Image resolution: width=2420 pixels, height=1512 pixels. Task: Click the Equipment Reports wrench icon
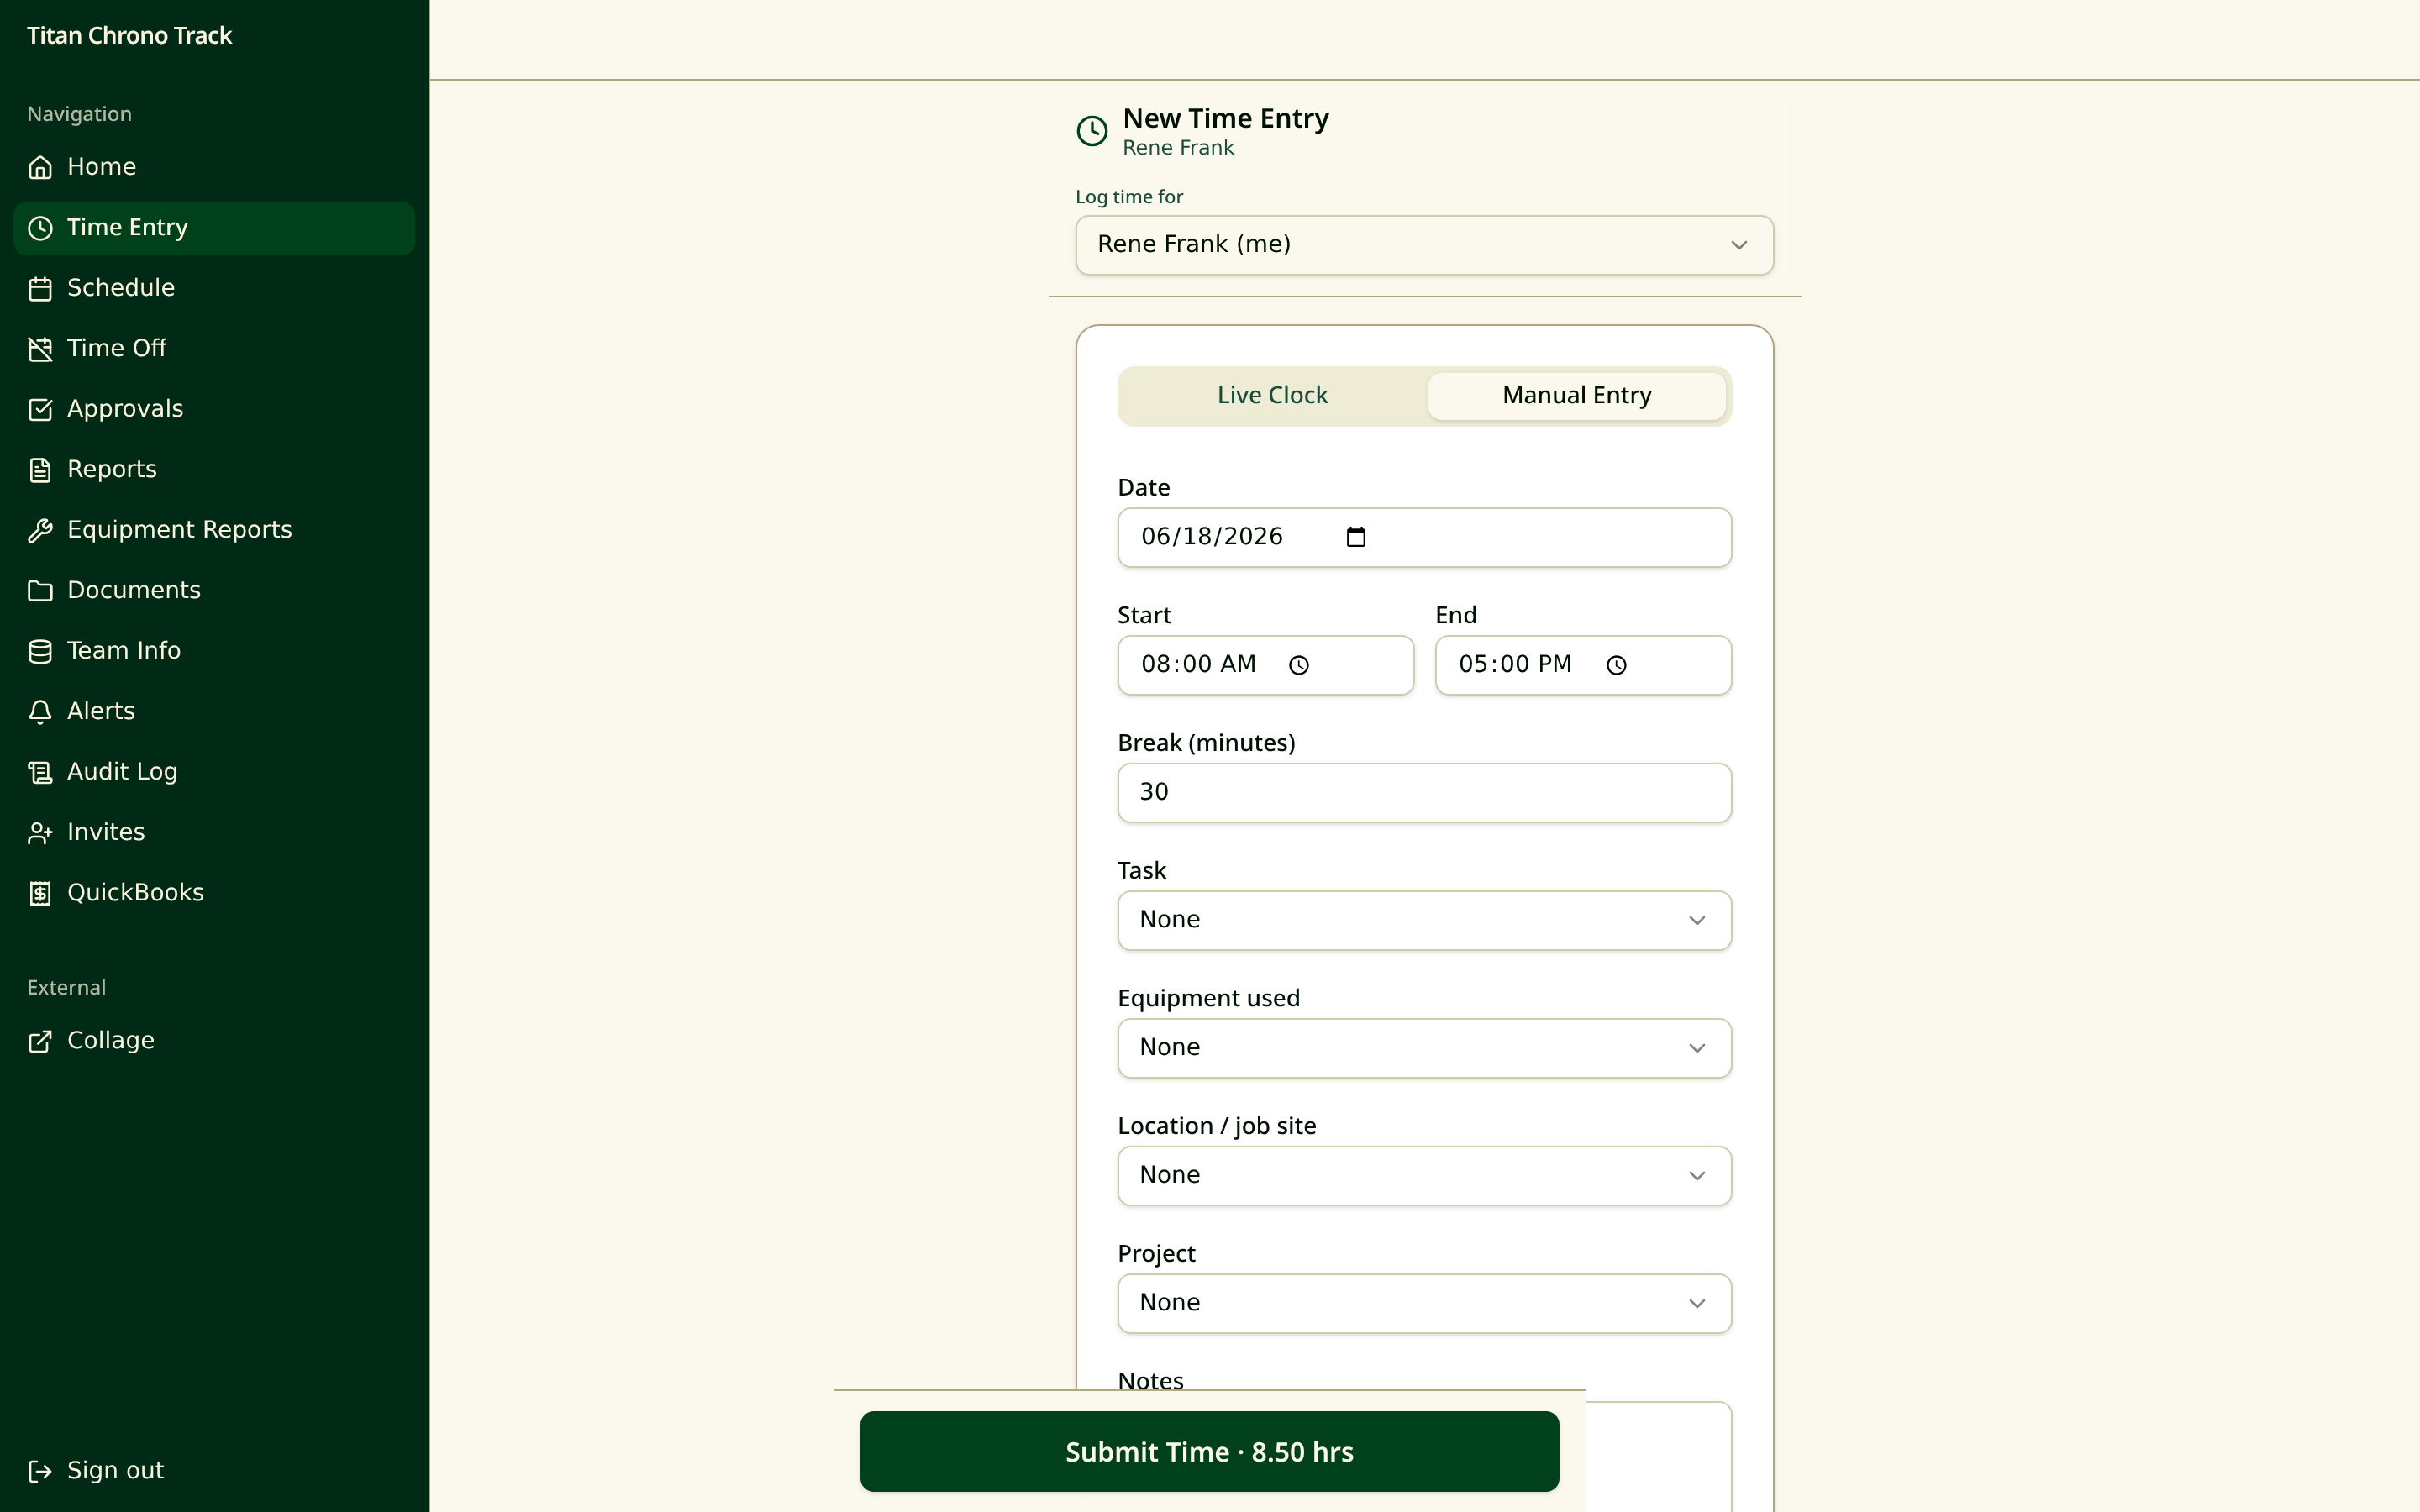pos(40,530)
